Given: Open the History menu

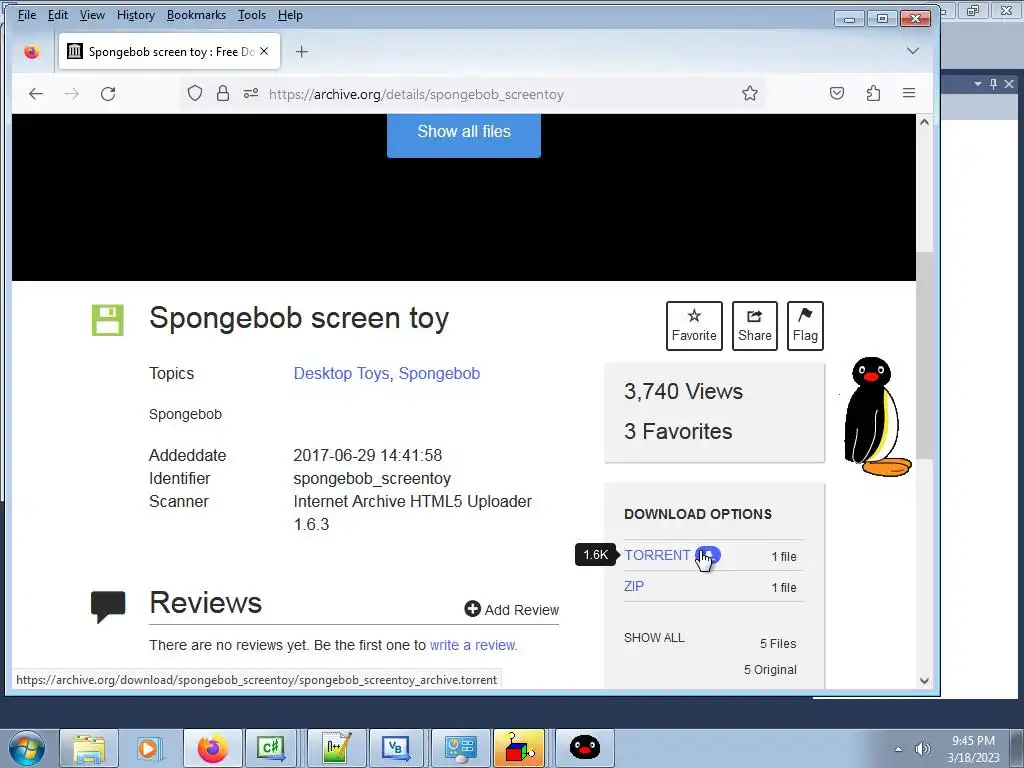Looking at the screenshot, I should point(136,14).
